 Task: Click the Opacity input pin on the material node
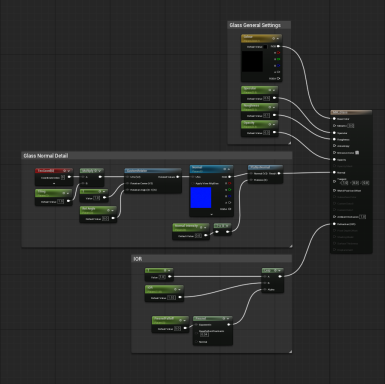click(x=334, y=159)
